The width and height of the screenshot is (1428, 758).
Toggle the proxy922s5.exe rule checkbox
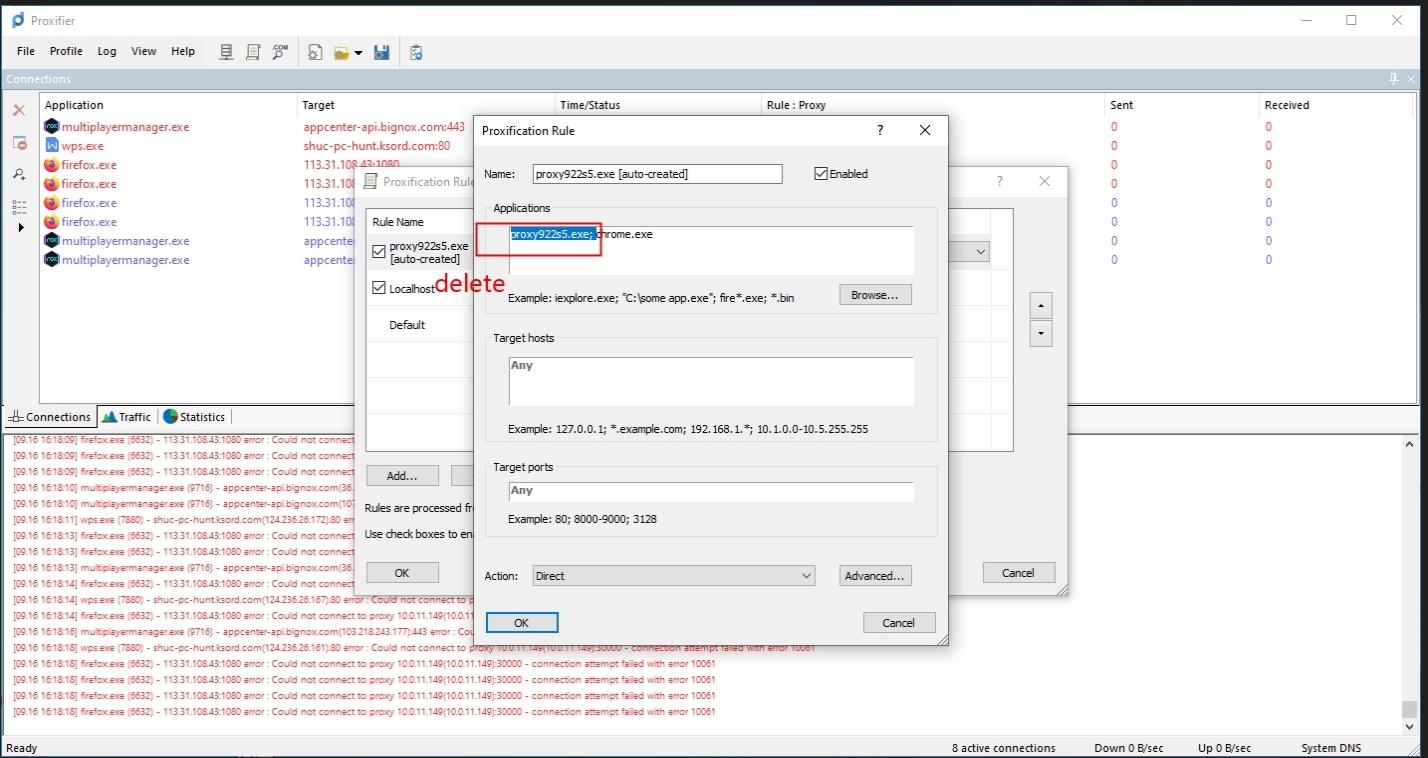[x=379, y=251]
